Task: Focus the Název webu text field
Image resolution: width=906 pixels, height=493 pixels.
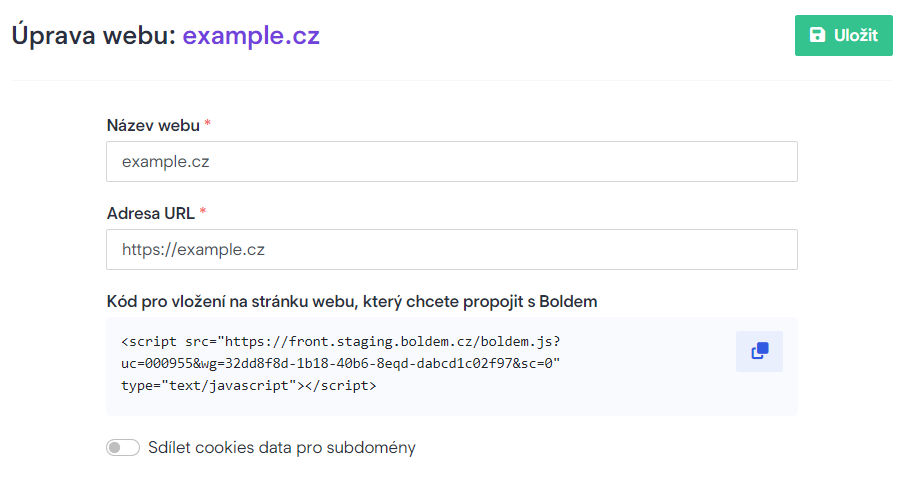Action: tap(452, 161)
